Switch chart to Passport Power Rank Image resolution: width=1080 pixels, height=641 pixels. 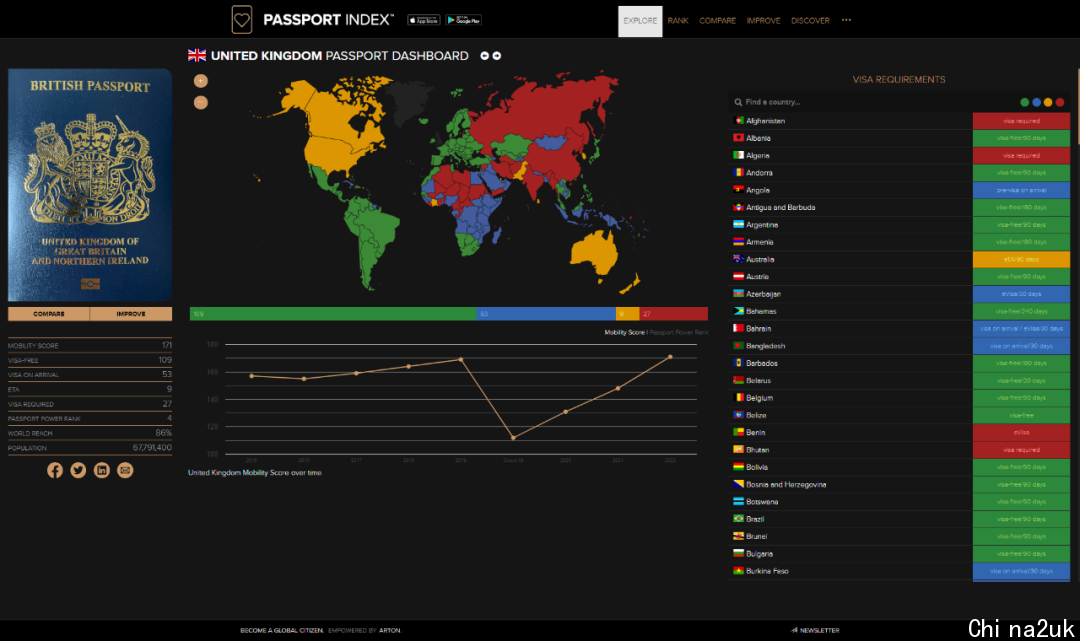(x=678, y=333)
